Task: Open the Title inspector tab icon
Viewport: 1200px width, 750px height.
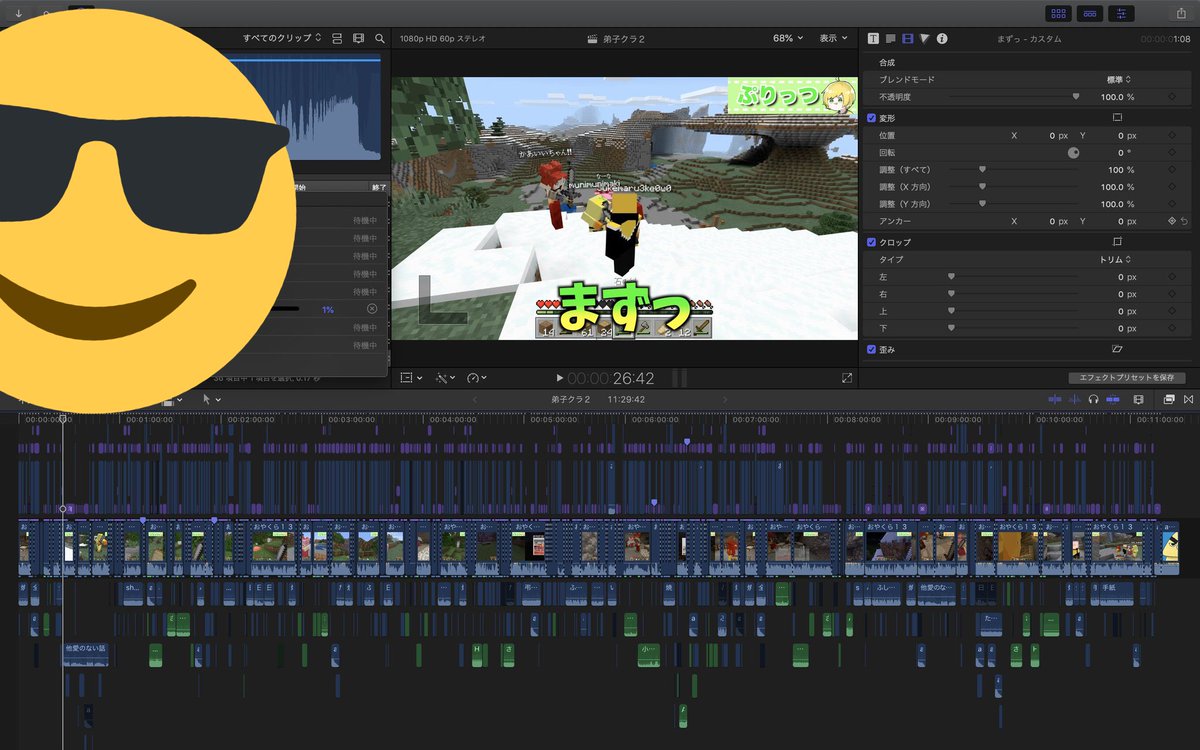Action: click(891, 38)
